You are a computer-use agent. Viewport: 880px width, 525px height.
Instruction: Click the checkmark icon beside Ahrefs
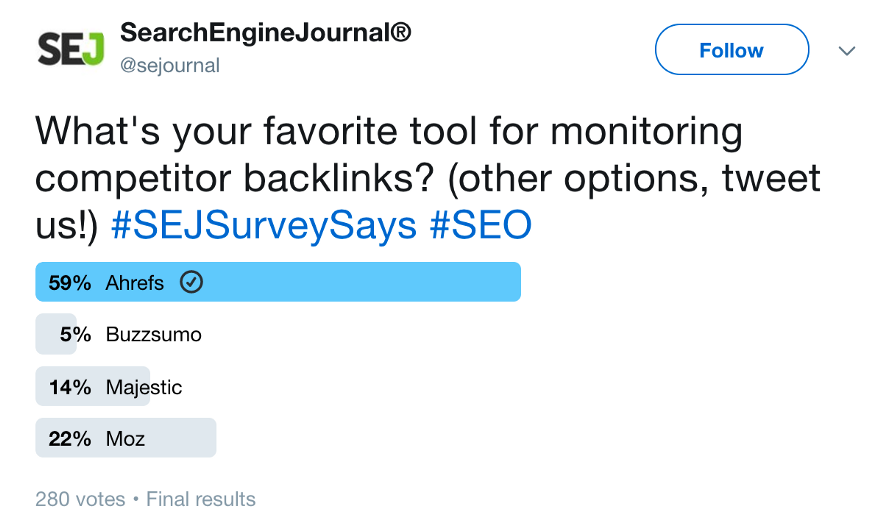click(191, 282)
